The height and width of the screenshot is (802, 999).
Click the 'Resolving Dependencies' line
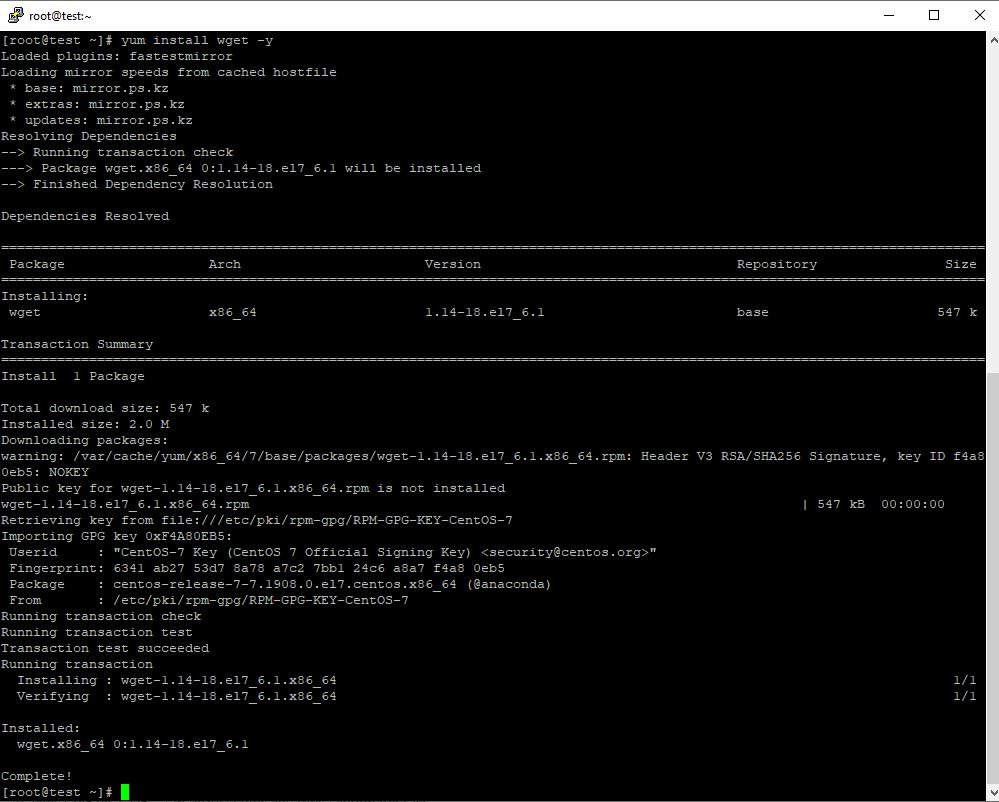pos(89,136)
